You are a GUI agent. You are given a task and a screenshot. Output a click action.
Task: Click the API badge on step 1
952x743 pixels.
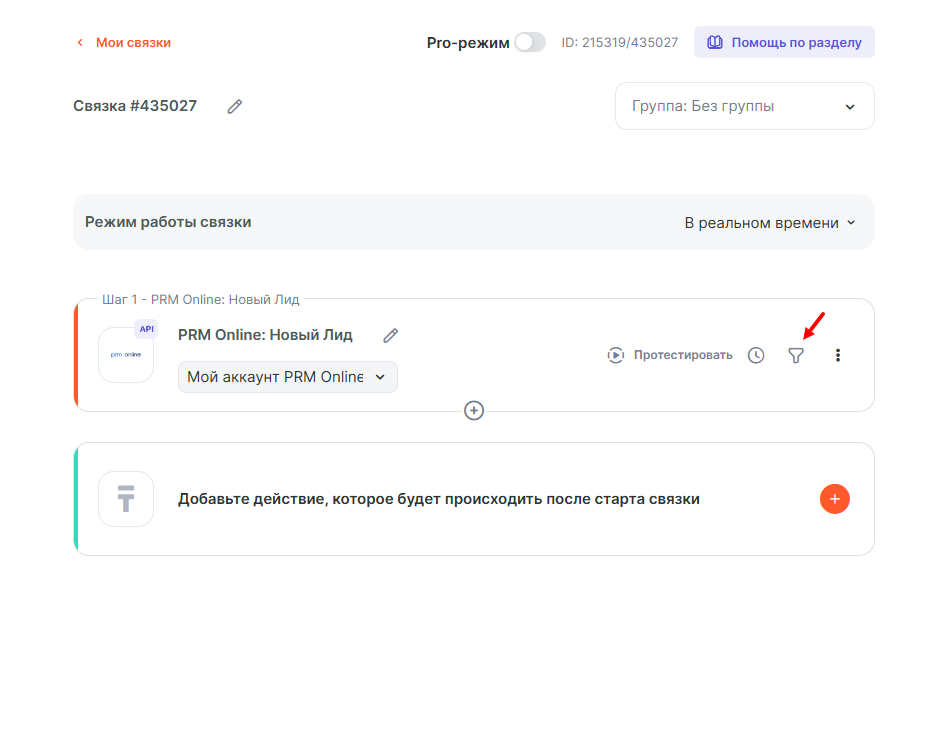point(146,329)
